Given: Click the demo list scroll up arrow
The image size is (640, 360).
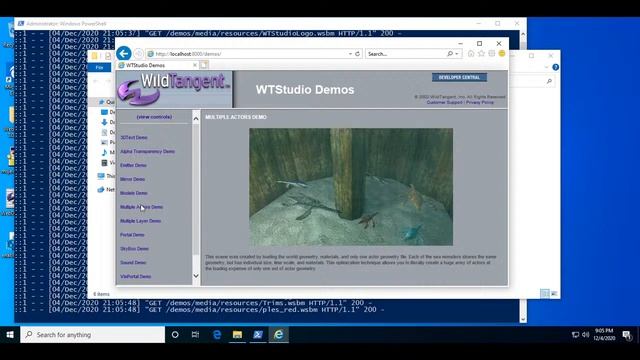Looking at the screenshot, I should [196, 119].
